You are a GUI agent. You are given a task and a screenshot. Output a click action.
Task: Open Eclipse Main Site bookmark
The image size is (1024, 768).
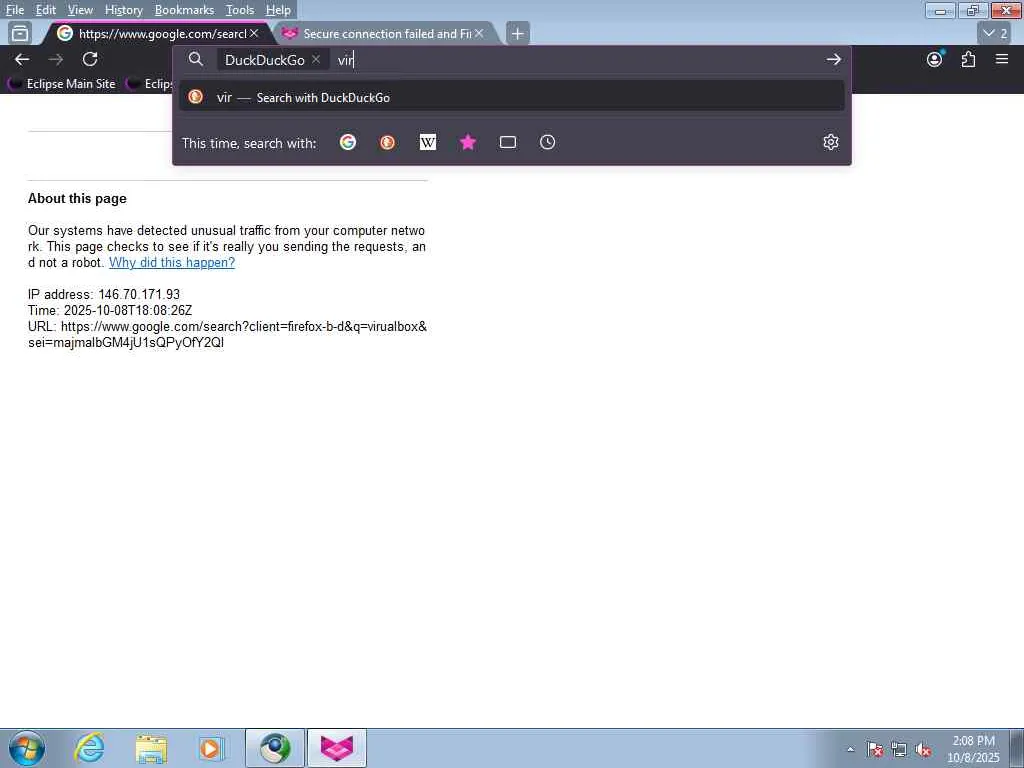click(x=62, y=84)
